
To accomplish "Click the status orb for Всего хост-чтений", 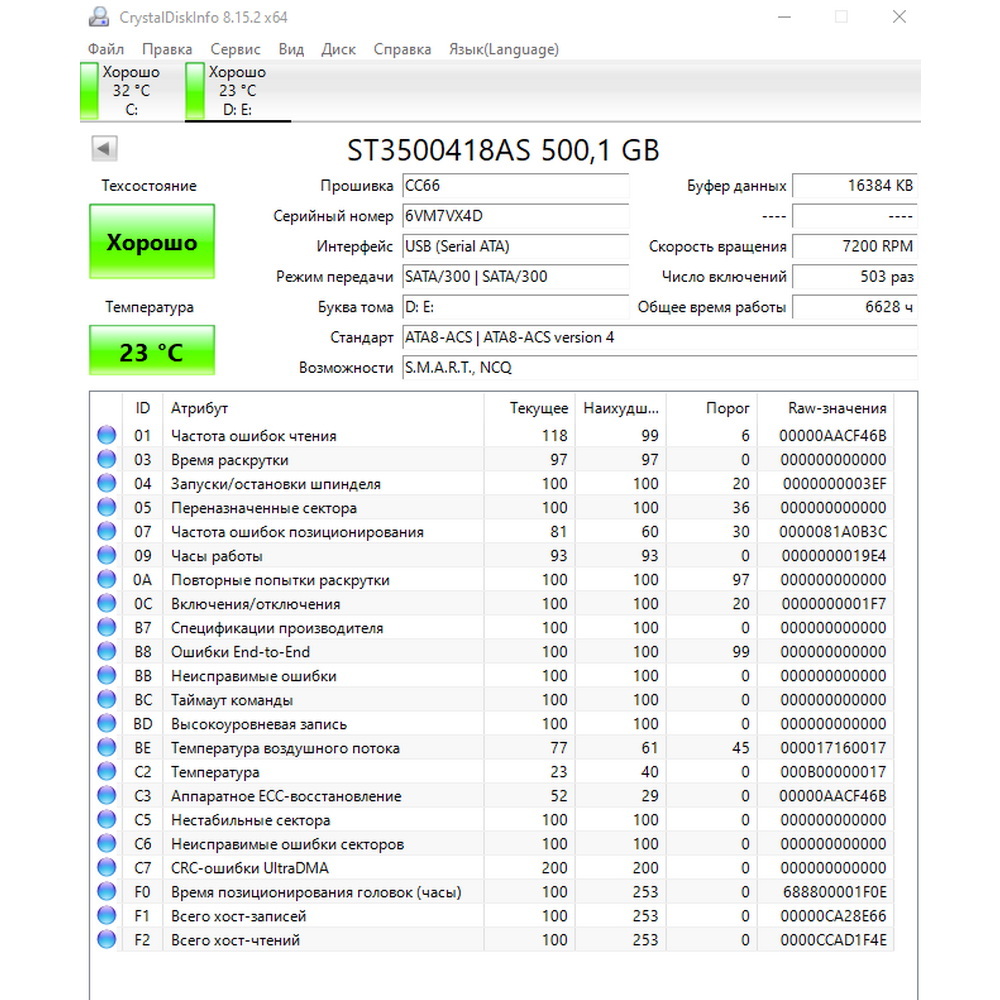I will coord(107,939).
